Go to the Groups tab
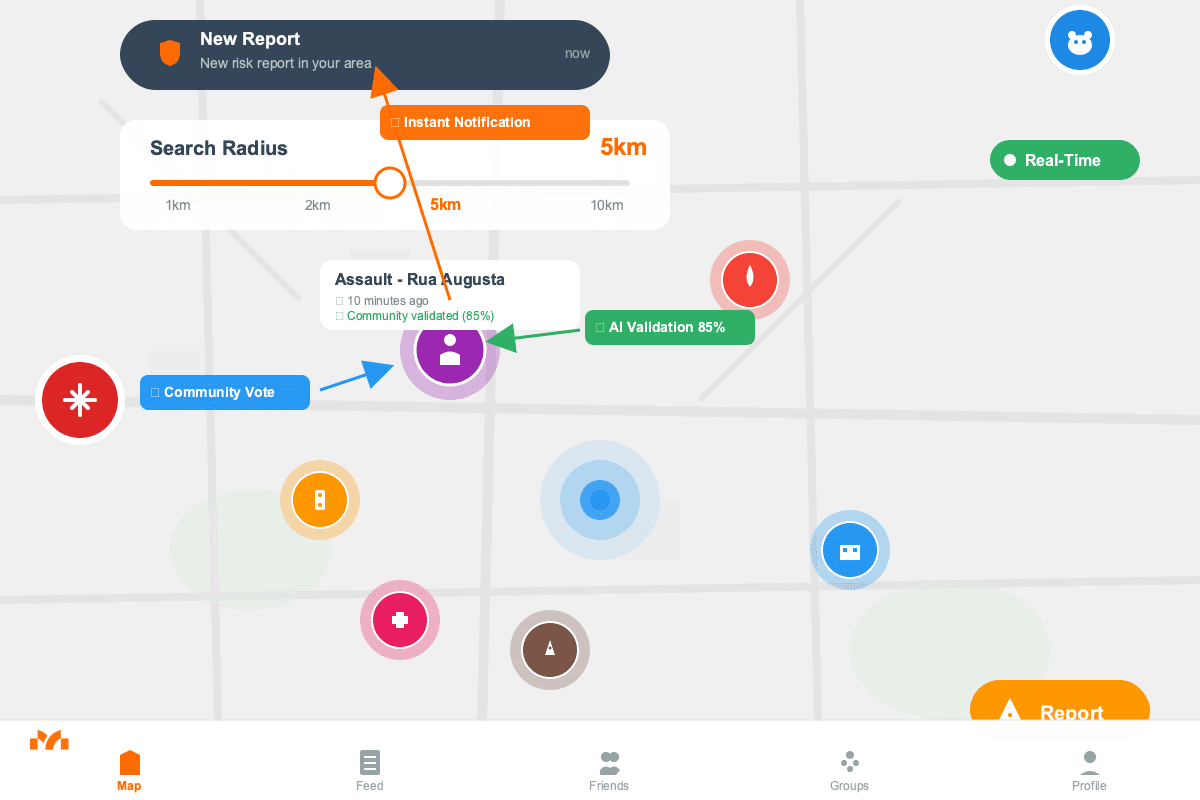 [x=849, y=770]
